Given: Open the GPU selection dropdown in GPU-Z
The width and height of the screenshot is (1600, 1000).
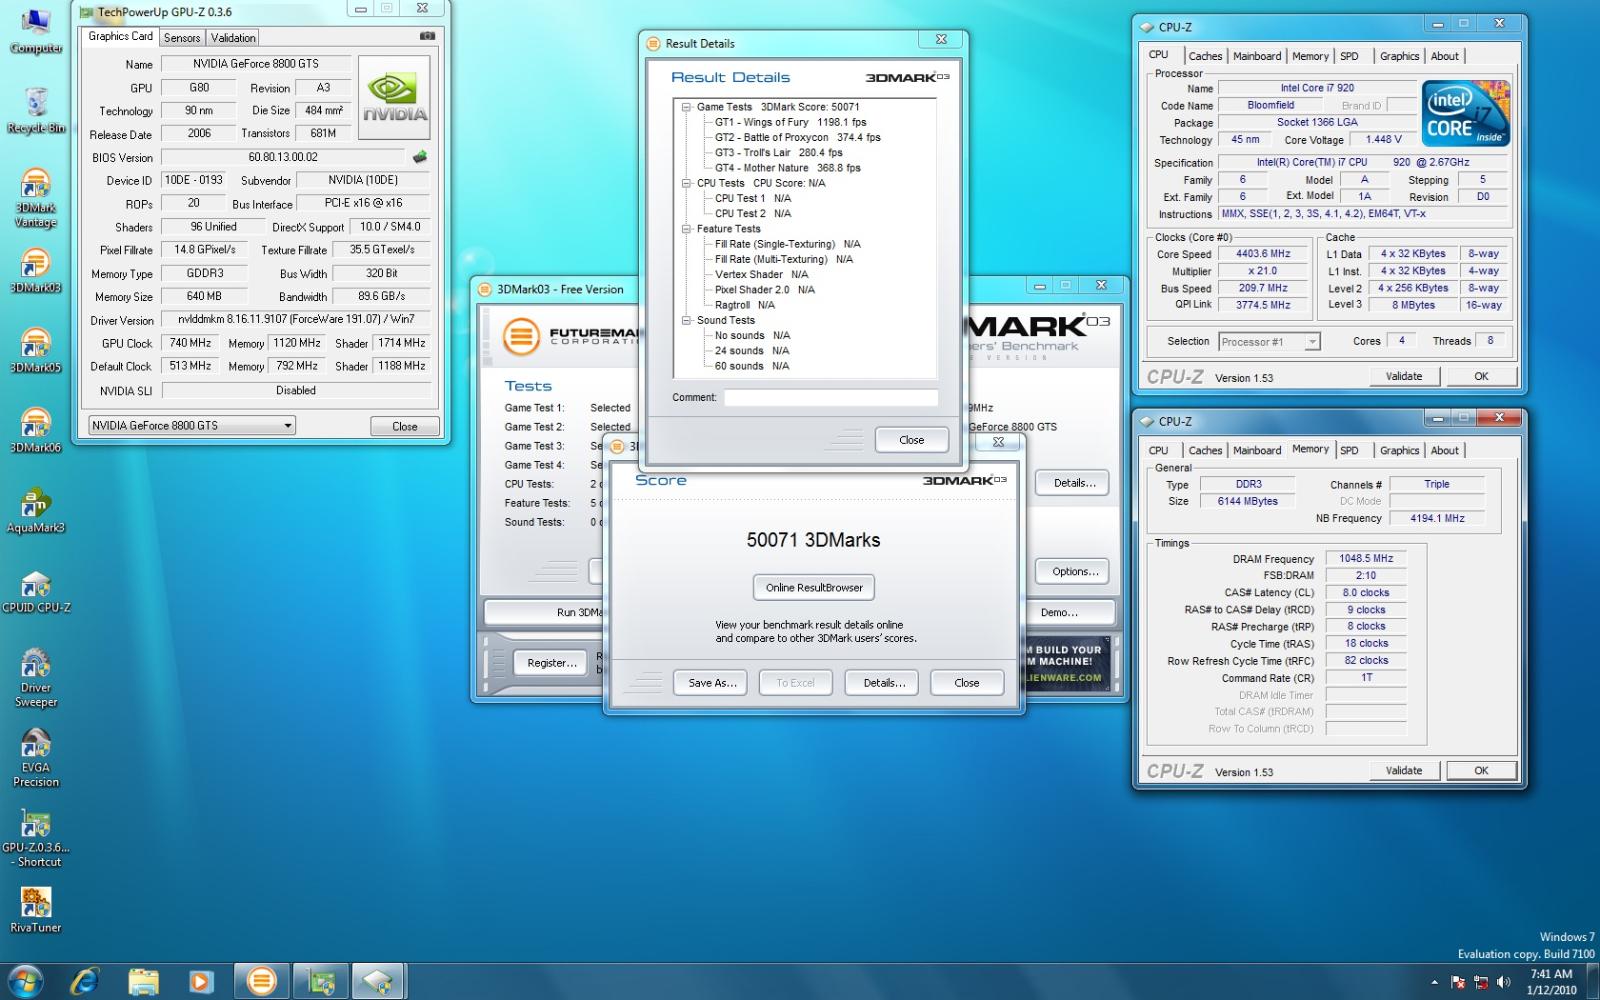Looking at the screenshot, I should point(192,425).
